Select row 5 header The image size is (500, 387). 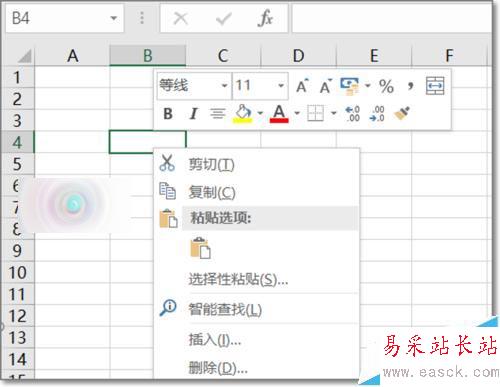tap(17, 164)
